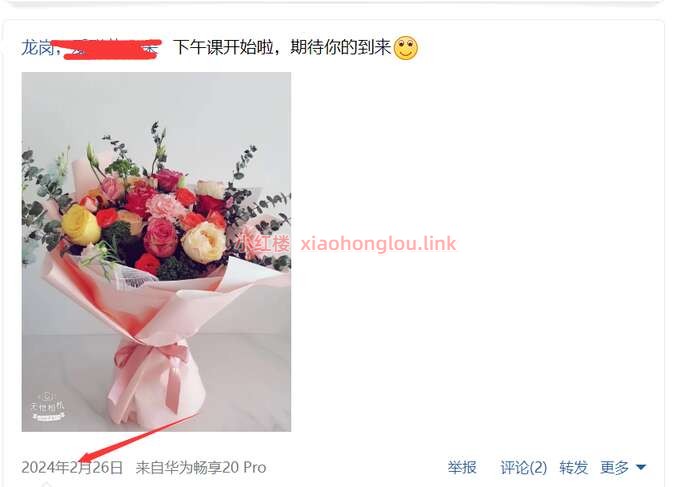The height and width of the screenshot is (487, 689).
Task: Open the flower bouquet photo
Action: 156,252
